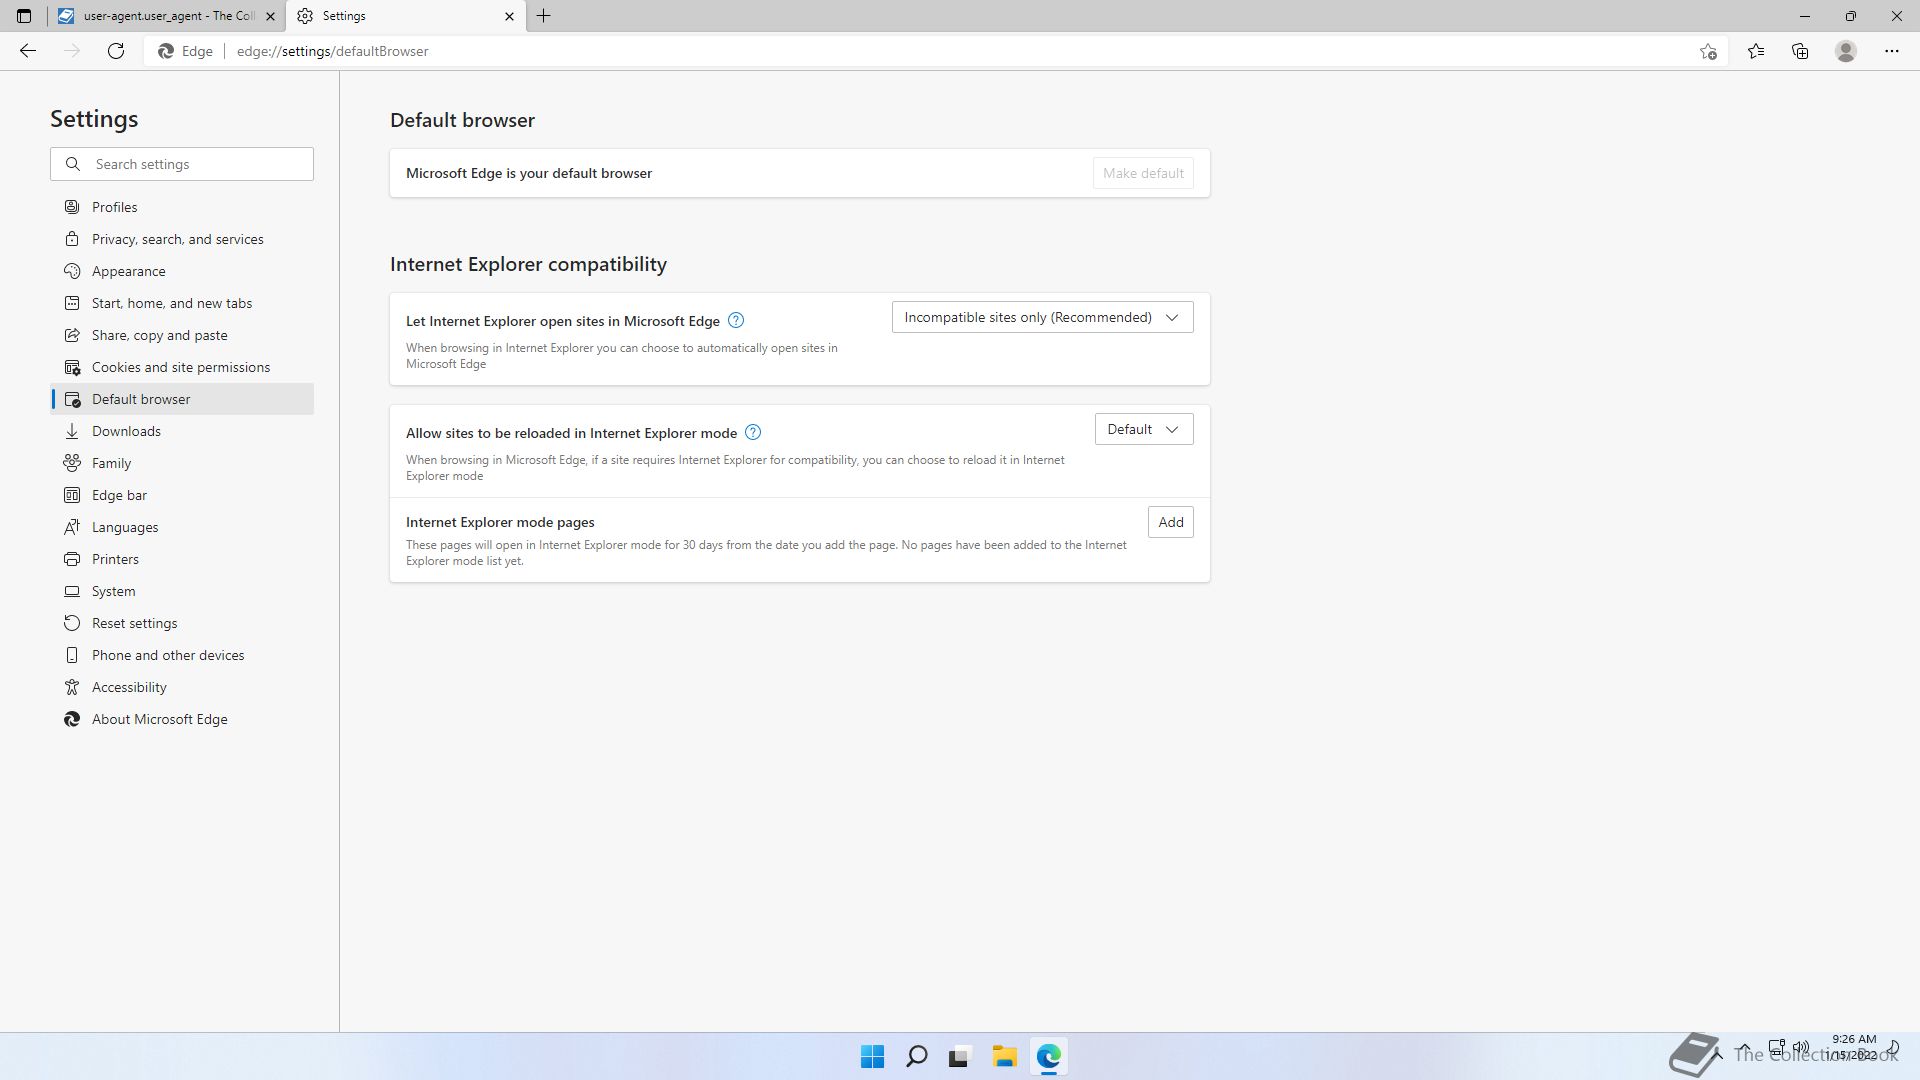This screenshot has height=1080, width=1920.
Task: Reload the current page
Action: point(116,51)
